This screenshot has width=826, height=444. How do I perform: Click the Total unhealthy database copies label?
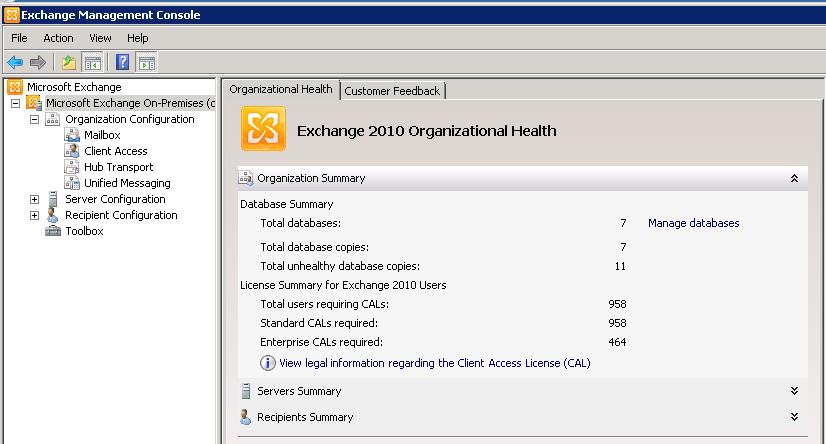340,266
